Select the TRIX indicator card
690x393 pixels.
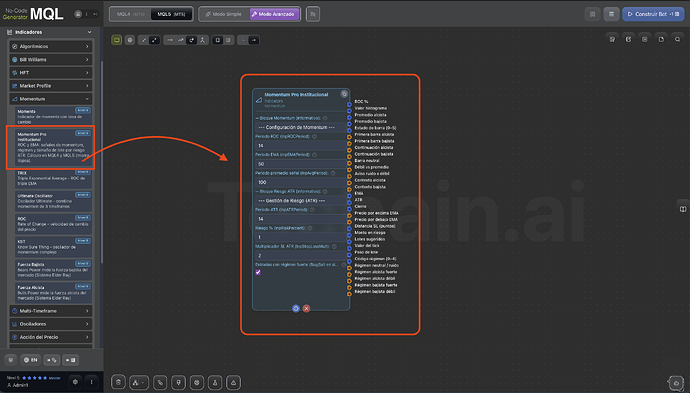click(x=53, y=178)
